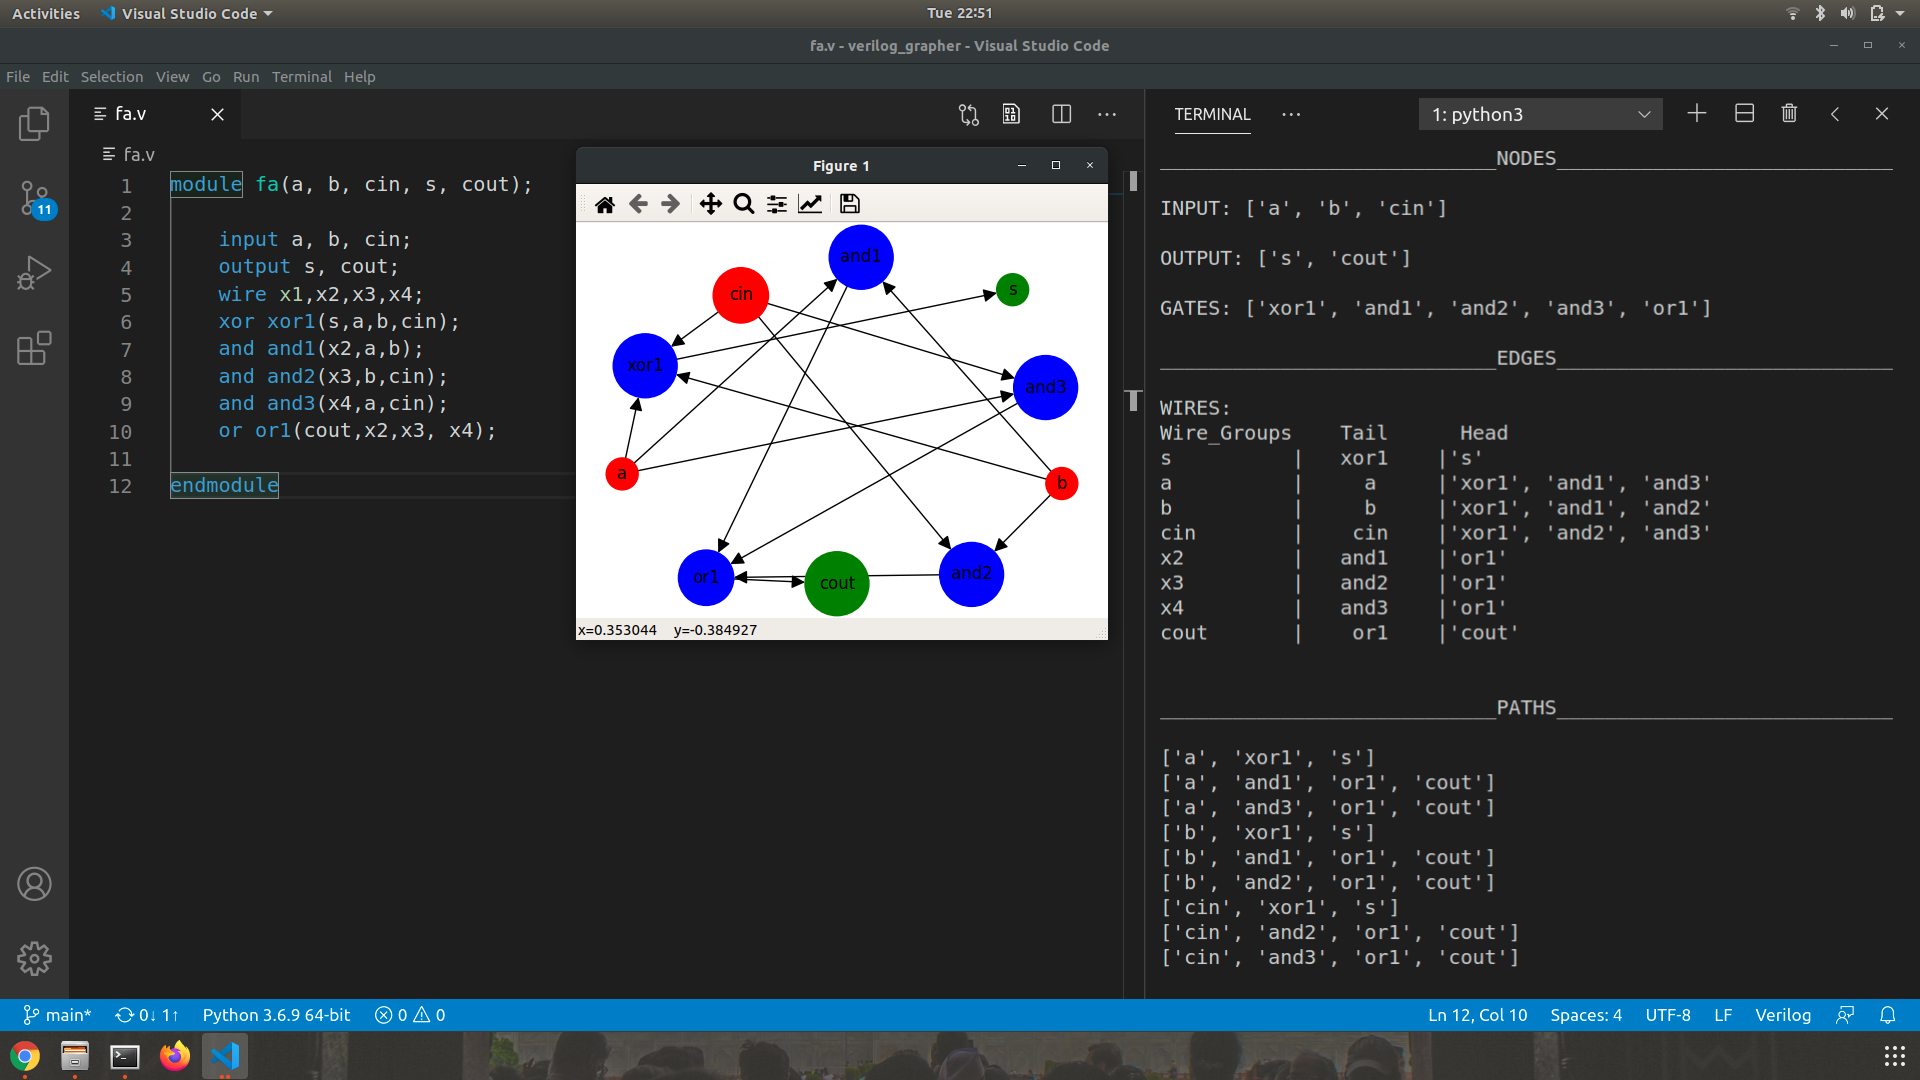Click the Python 3.6.9 64-bit status bar item

pyautogui.click(x=277, y=1014)
